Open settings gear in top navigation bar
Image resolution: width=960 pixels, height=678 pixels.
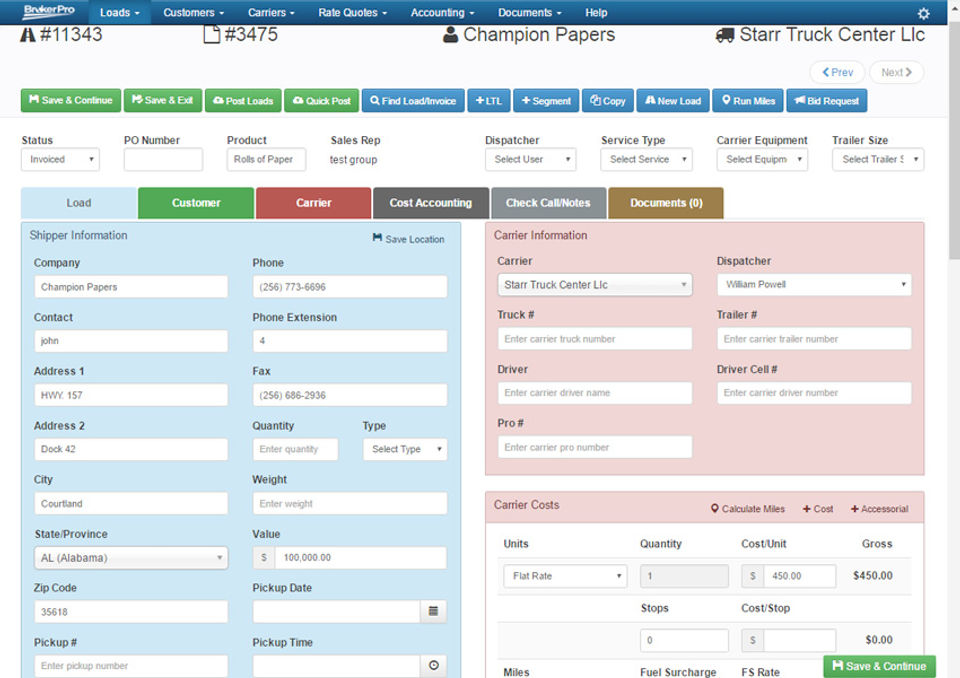[x=923, y=13]
